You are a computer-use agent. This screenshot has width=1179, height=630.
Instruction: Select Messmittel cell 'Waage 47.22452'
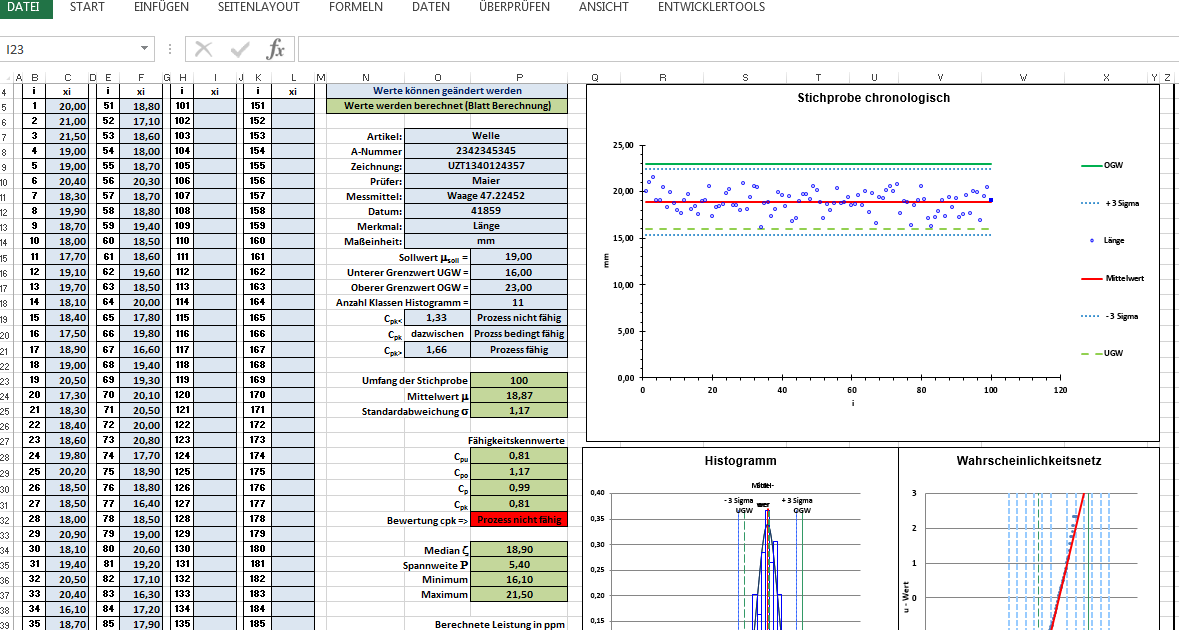tap(486, 196)
